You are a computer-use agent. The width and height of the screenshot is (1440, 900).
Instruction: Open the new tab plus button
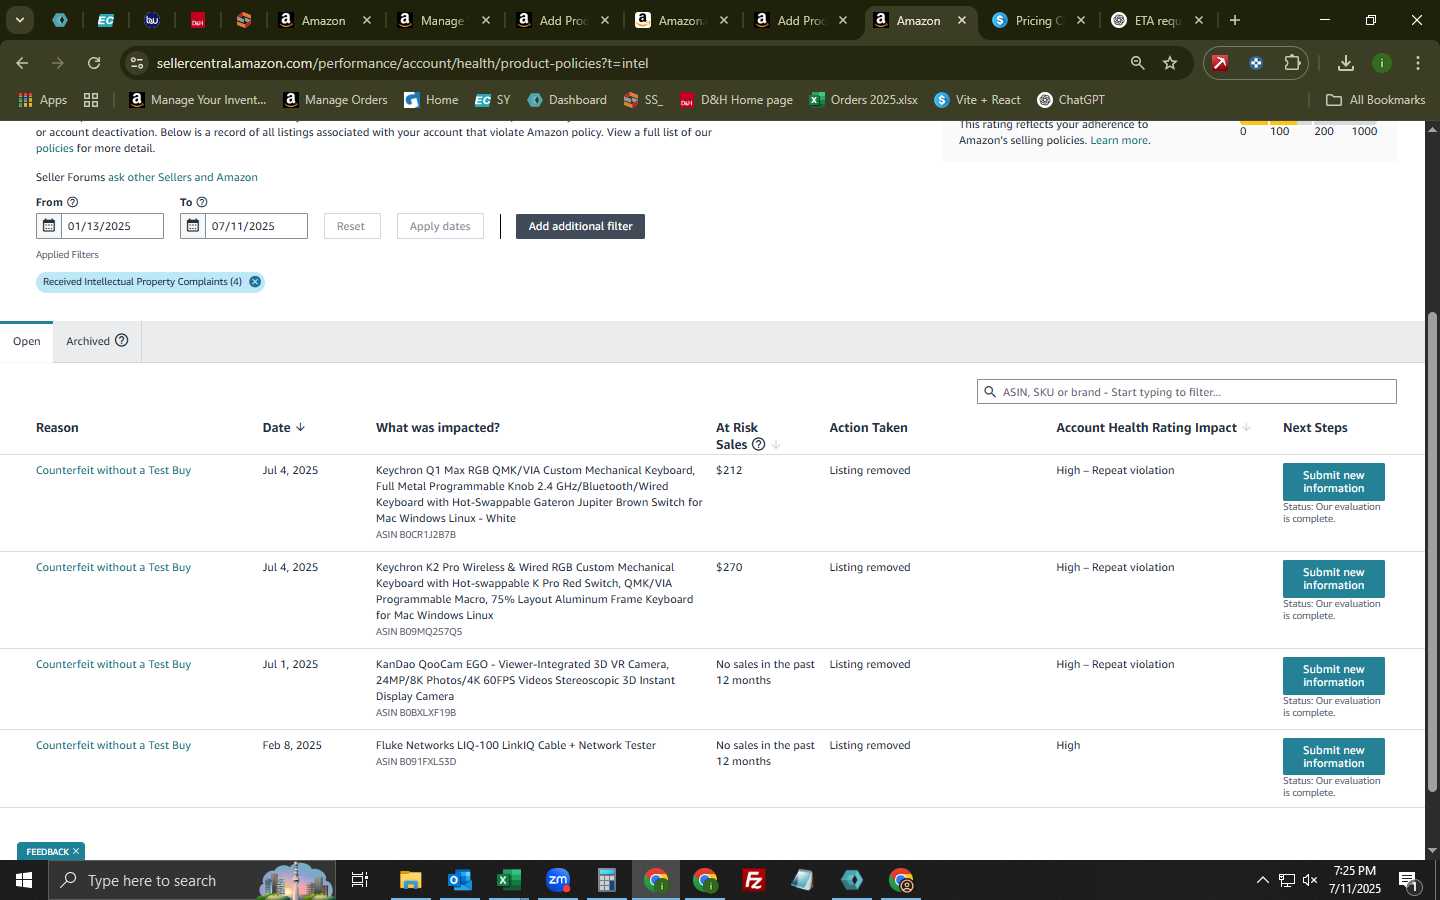coord(1235,20)
